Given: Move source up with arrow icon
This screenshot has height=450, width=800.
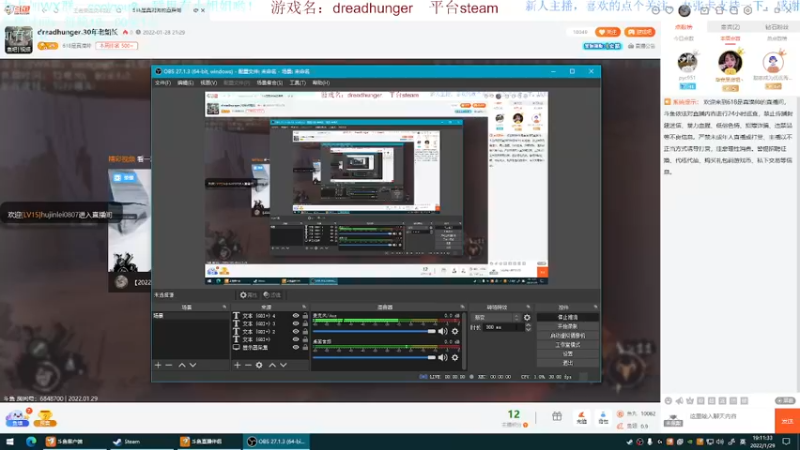Looking at the screenshot, I should tap(272, 365).
